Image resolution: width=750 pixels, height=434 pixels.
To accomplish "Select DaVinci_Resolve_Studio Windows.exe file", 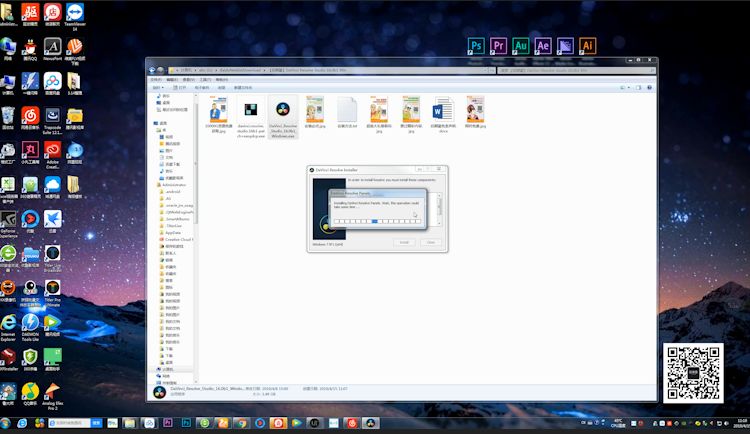I will [x=283, y=117].
